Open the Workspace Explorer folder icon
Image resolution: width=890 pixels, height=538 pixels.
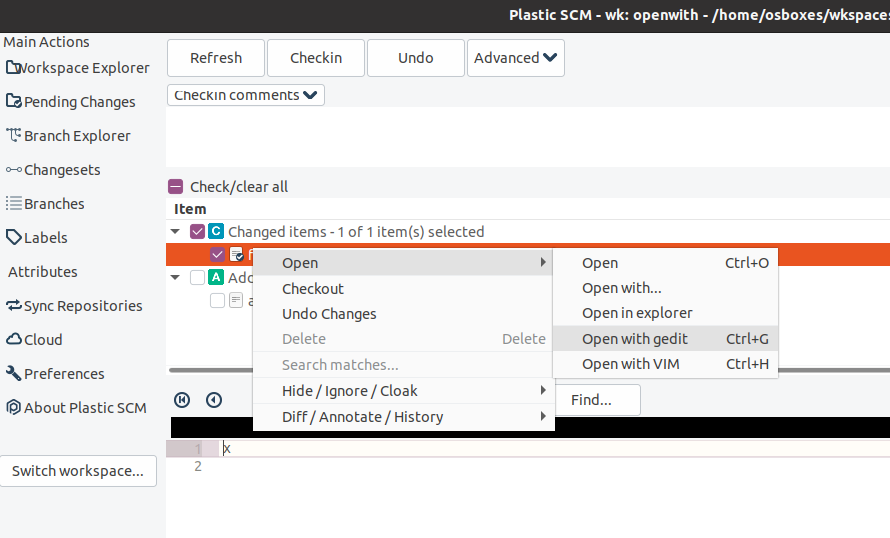(13, 68)
